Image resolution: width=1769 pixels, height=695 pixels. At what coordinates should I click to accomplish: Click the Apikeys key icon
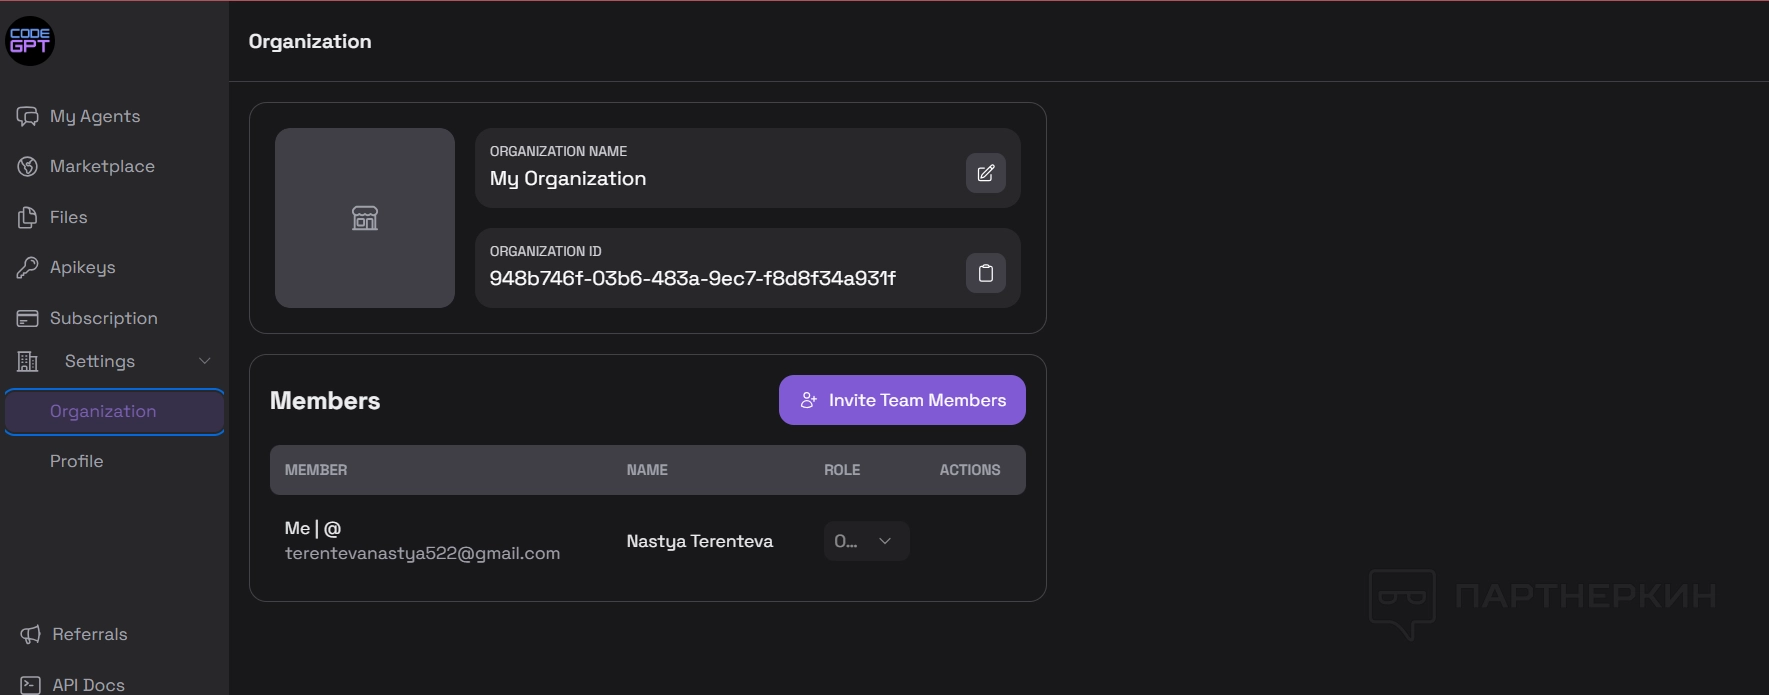click(x=28, y=267)
